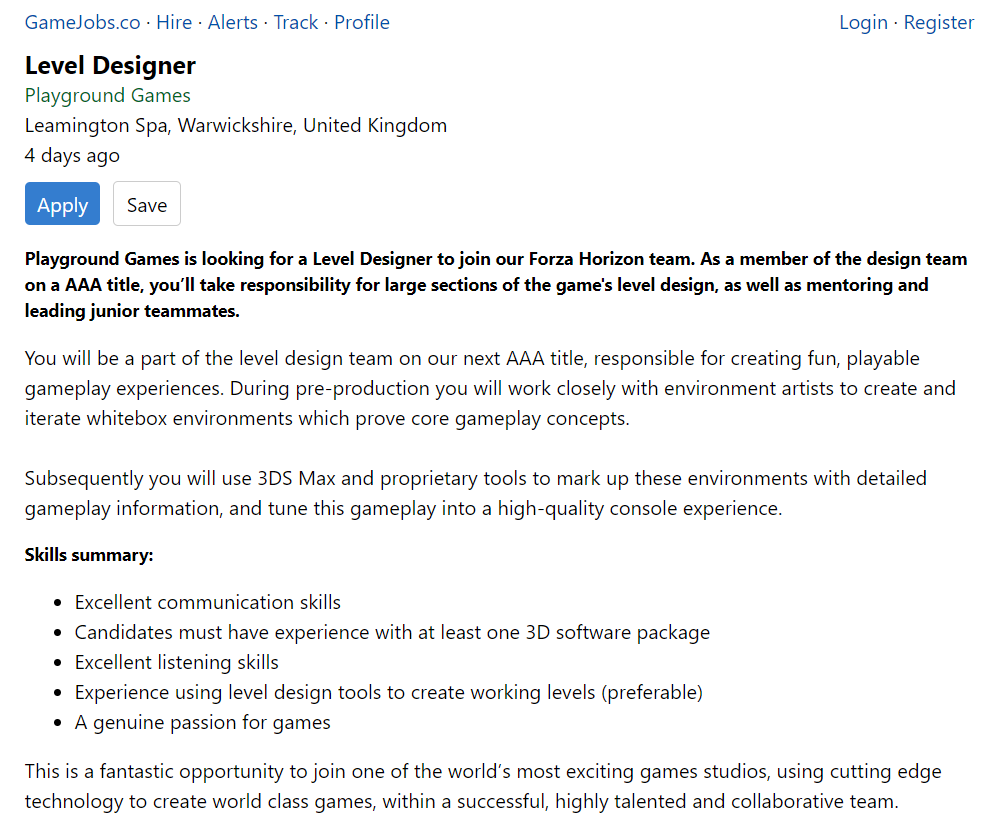Click the "Skills summary:" heading
The height and width of the screenshot is (822, 996).
tap(89, 554)
